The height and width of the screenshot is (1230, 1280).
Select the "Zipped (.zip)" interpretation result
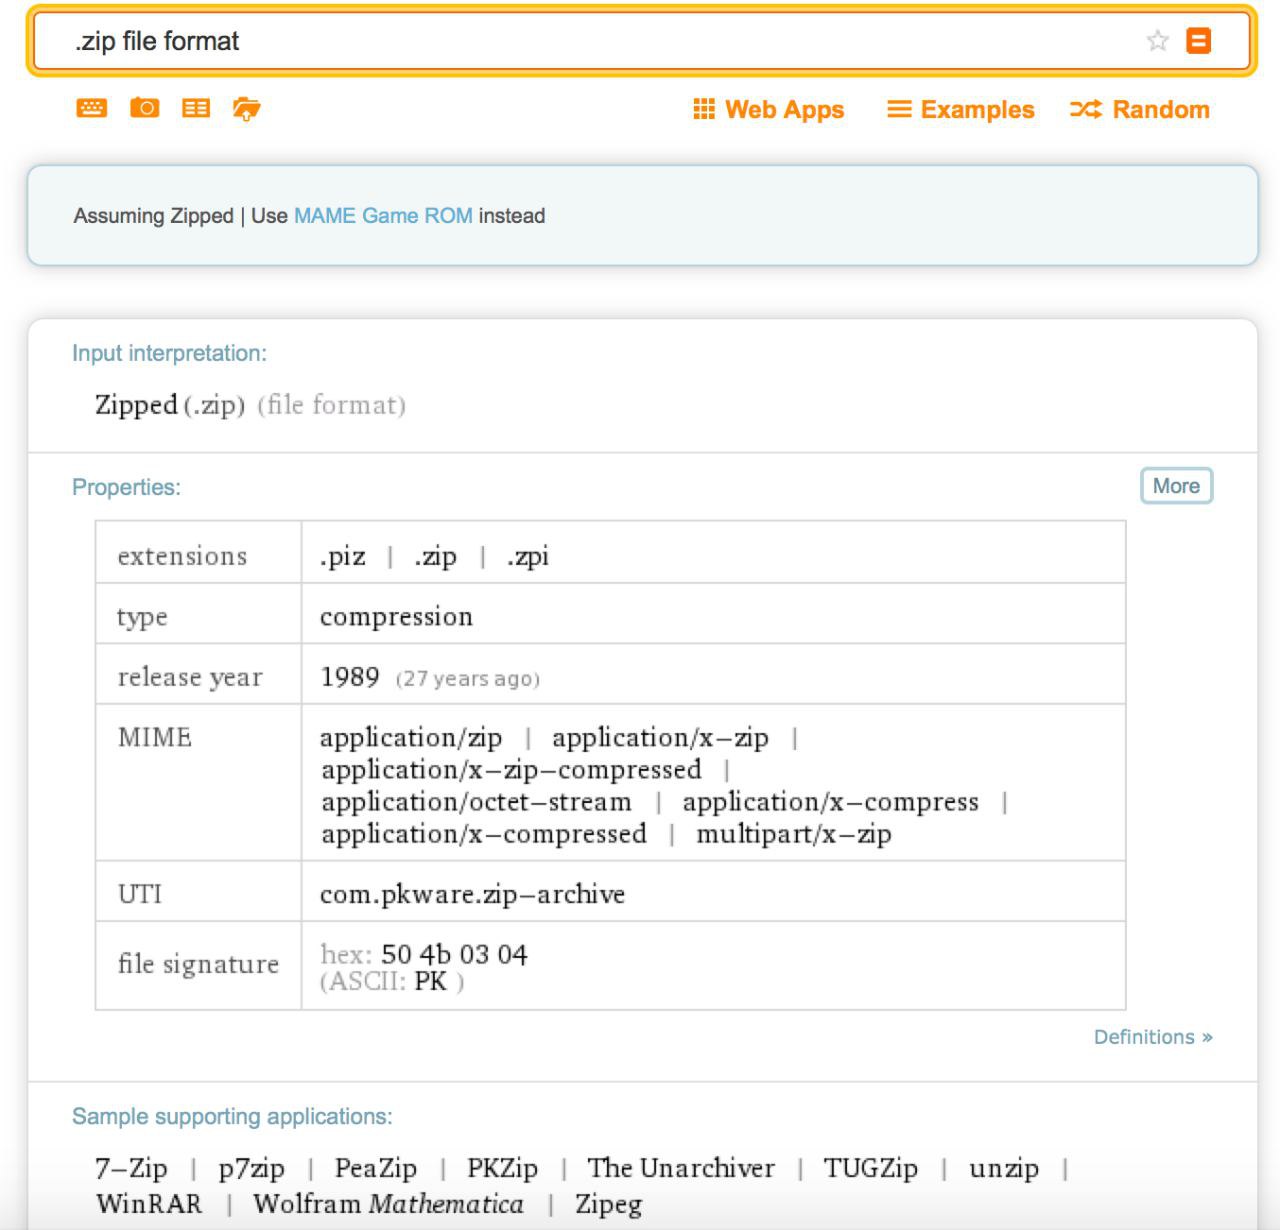pos(170,405)
